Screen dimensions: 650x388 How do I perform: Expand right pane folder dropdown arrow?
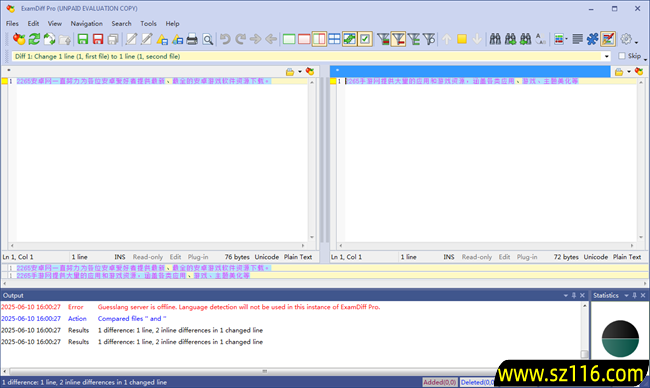pos(629,72)
